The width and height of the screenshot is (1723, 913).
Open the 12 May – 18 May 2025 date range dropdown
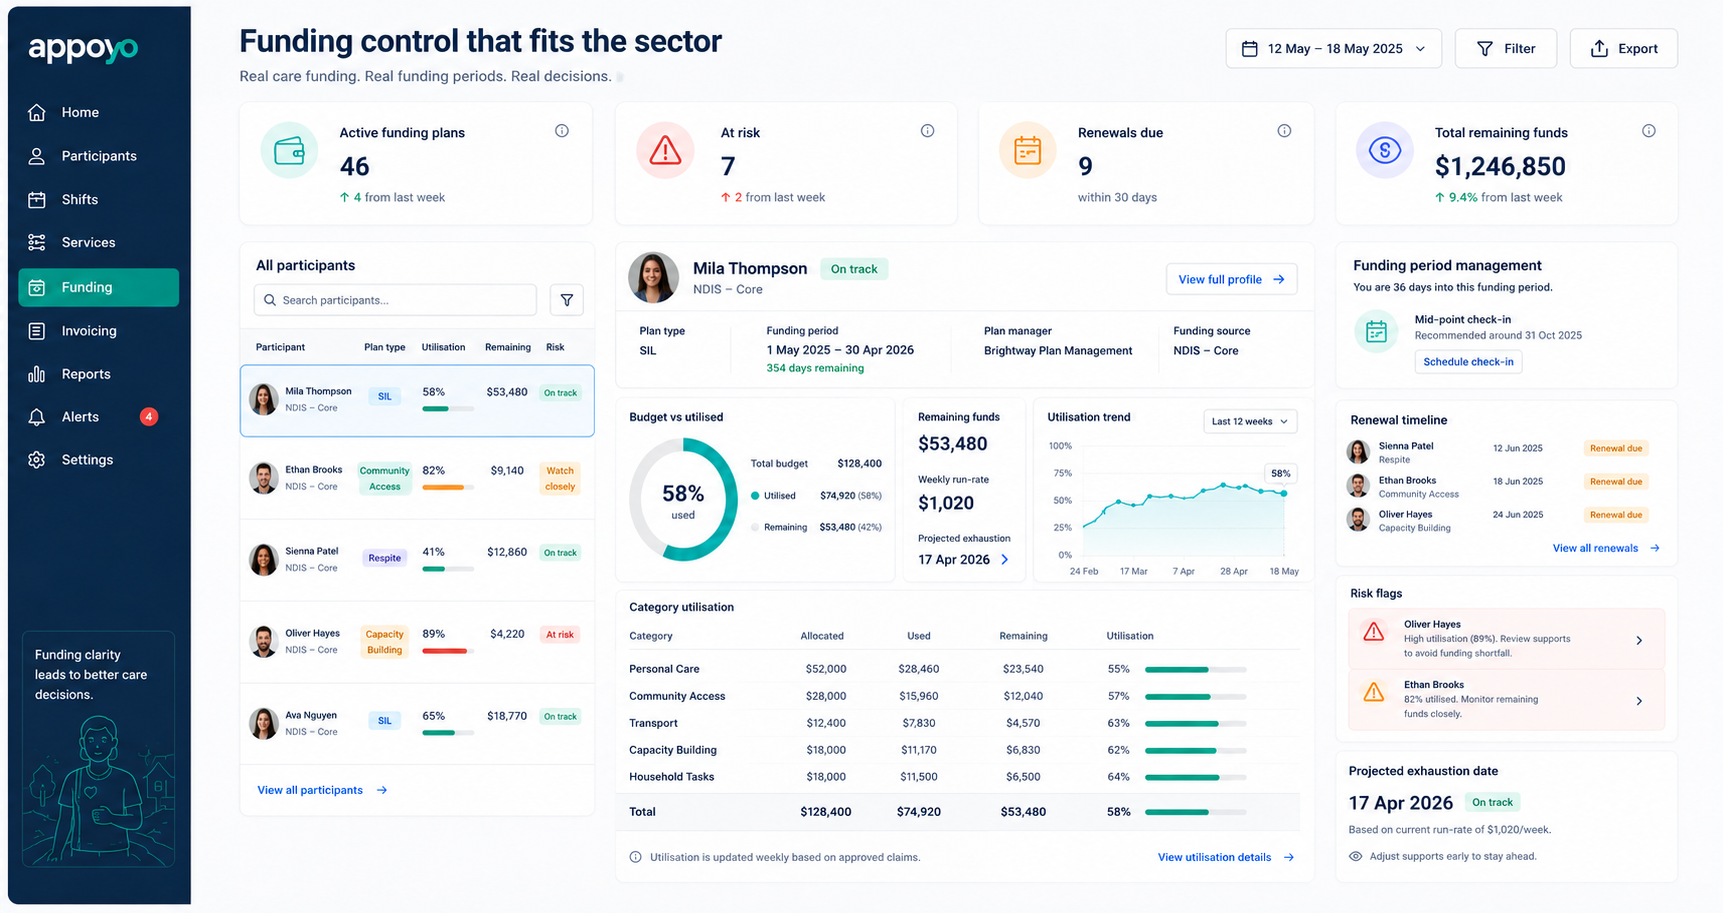[x=1333, y=48]
